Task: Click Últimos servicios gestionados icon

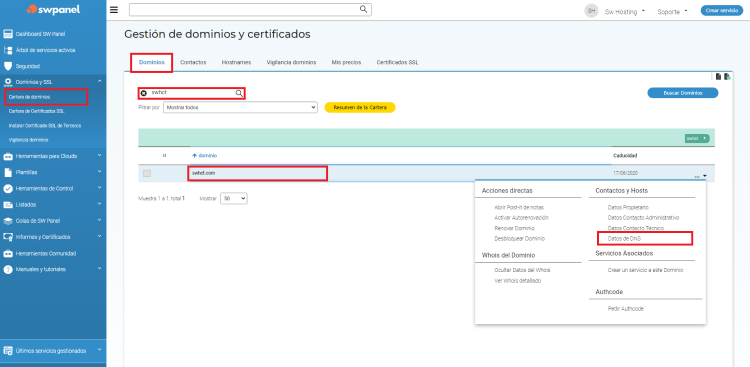Action: point(8,351)
